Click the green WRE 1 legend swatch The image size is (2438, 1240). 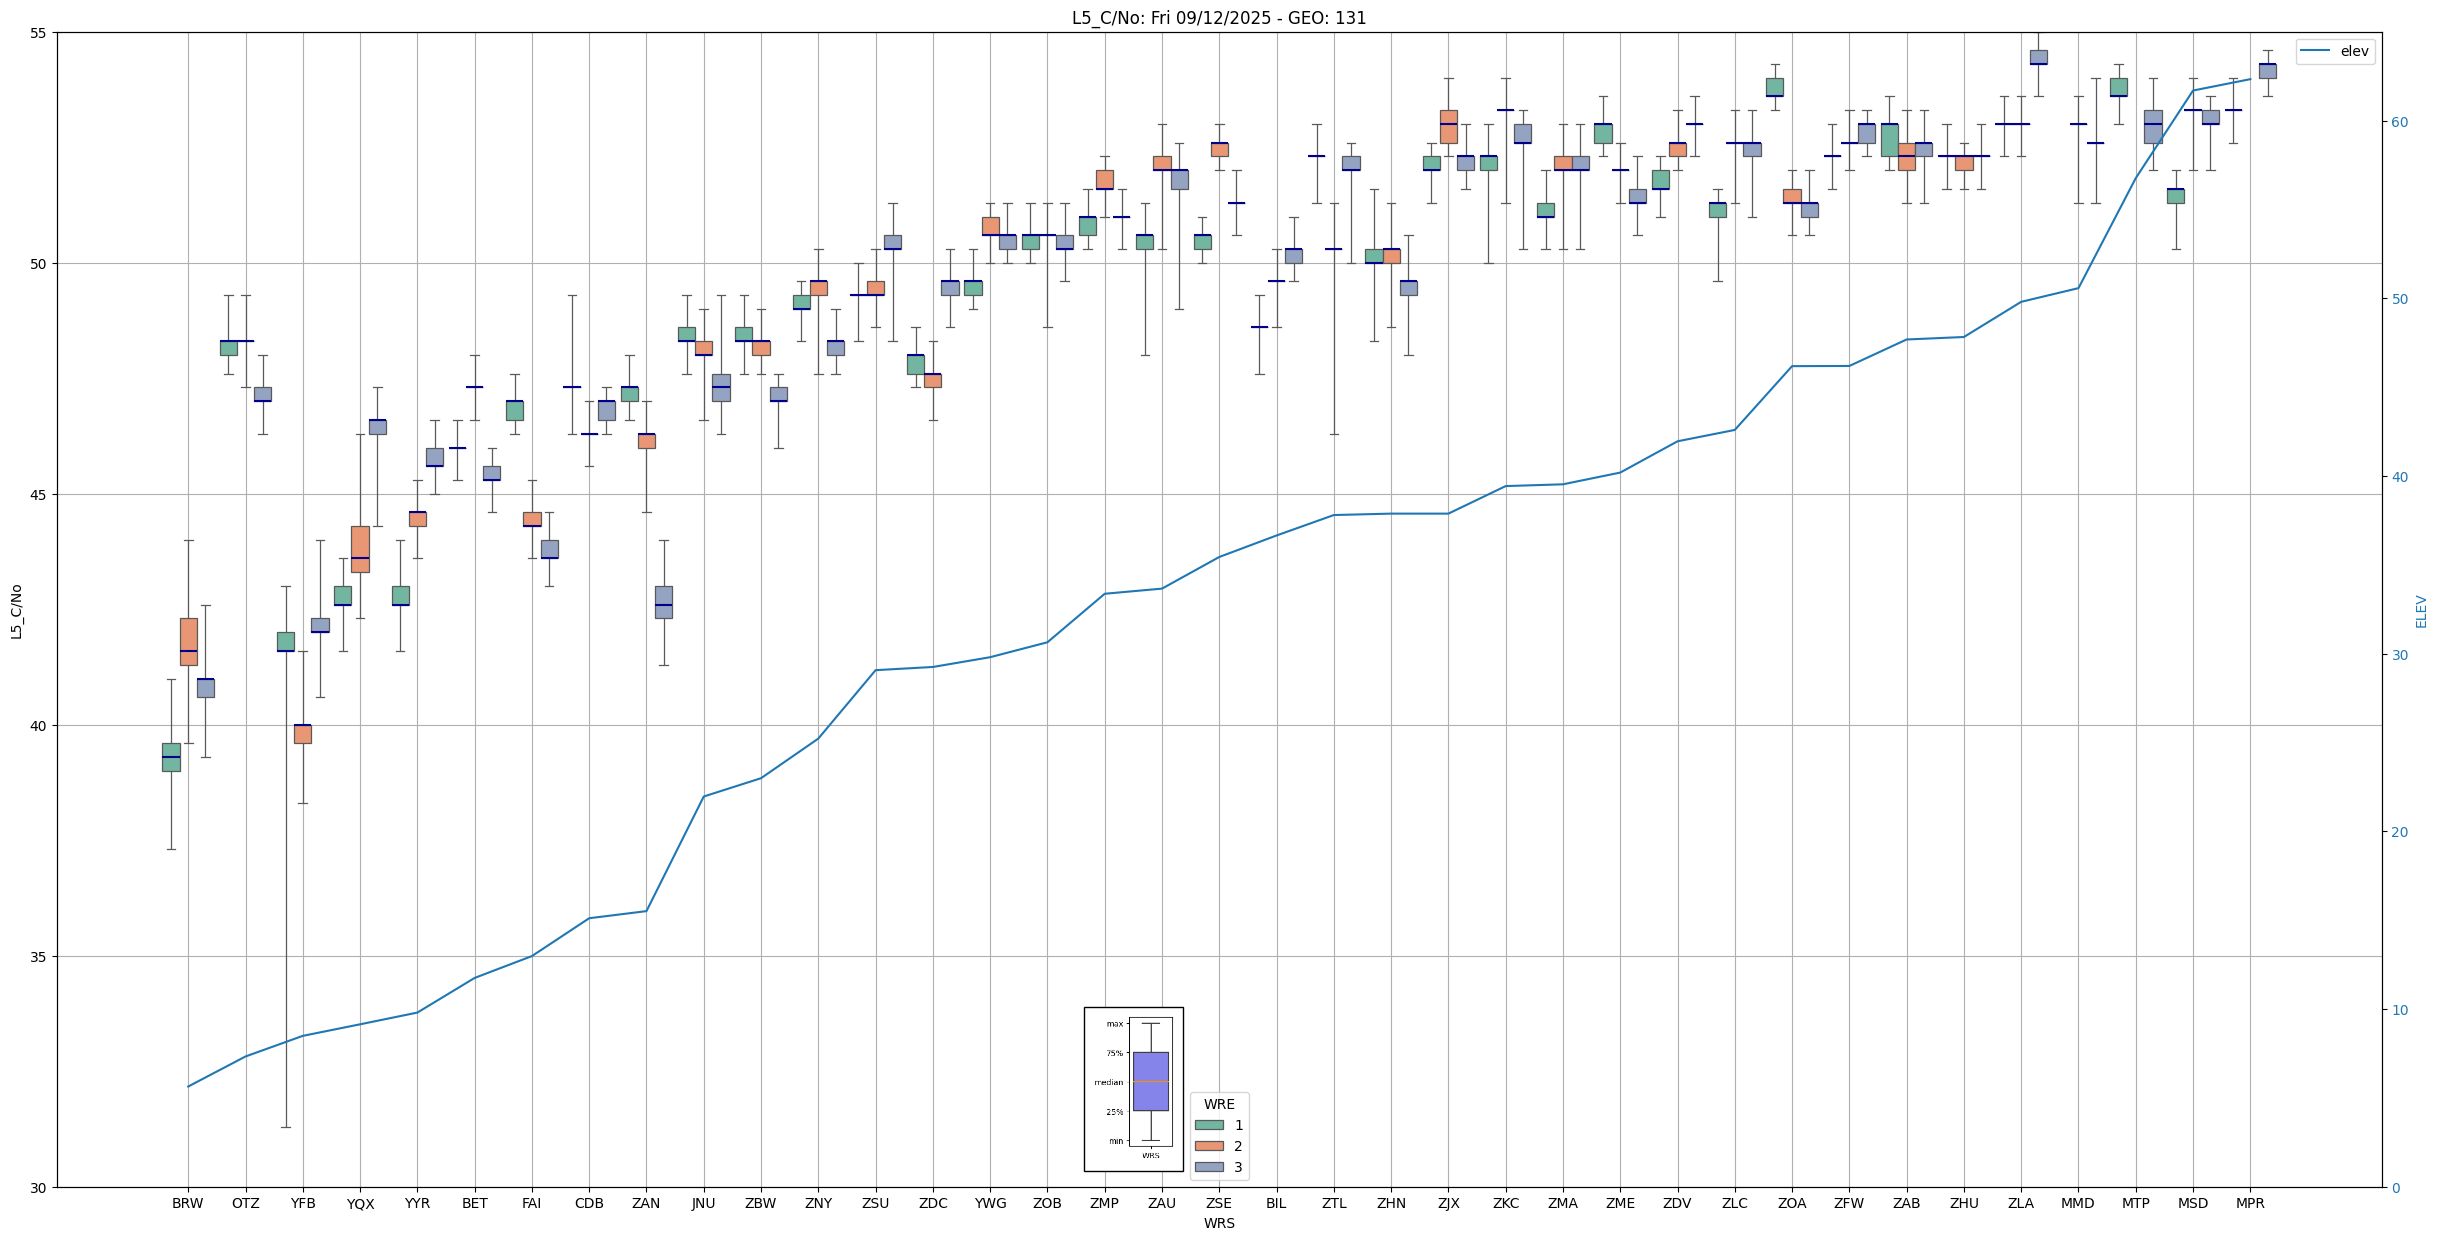pos(1209,1125)
